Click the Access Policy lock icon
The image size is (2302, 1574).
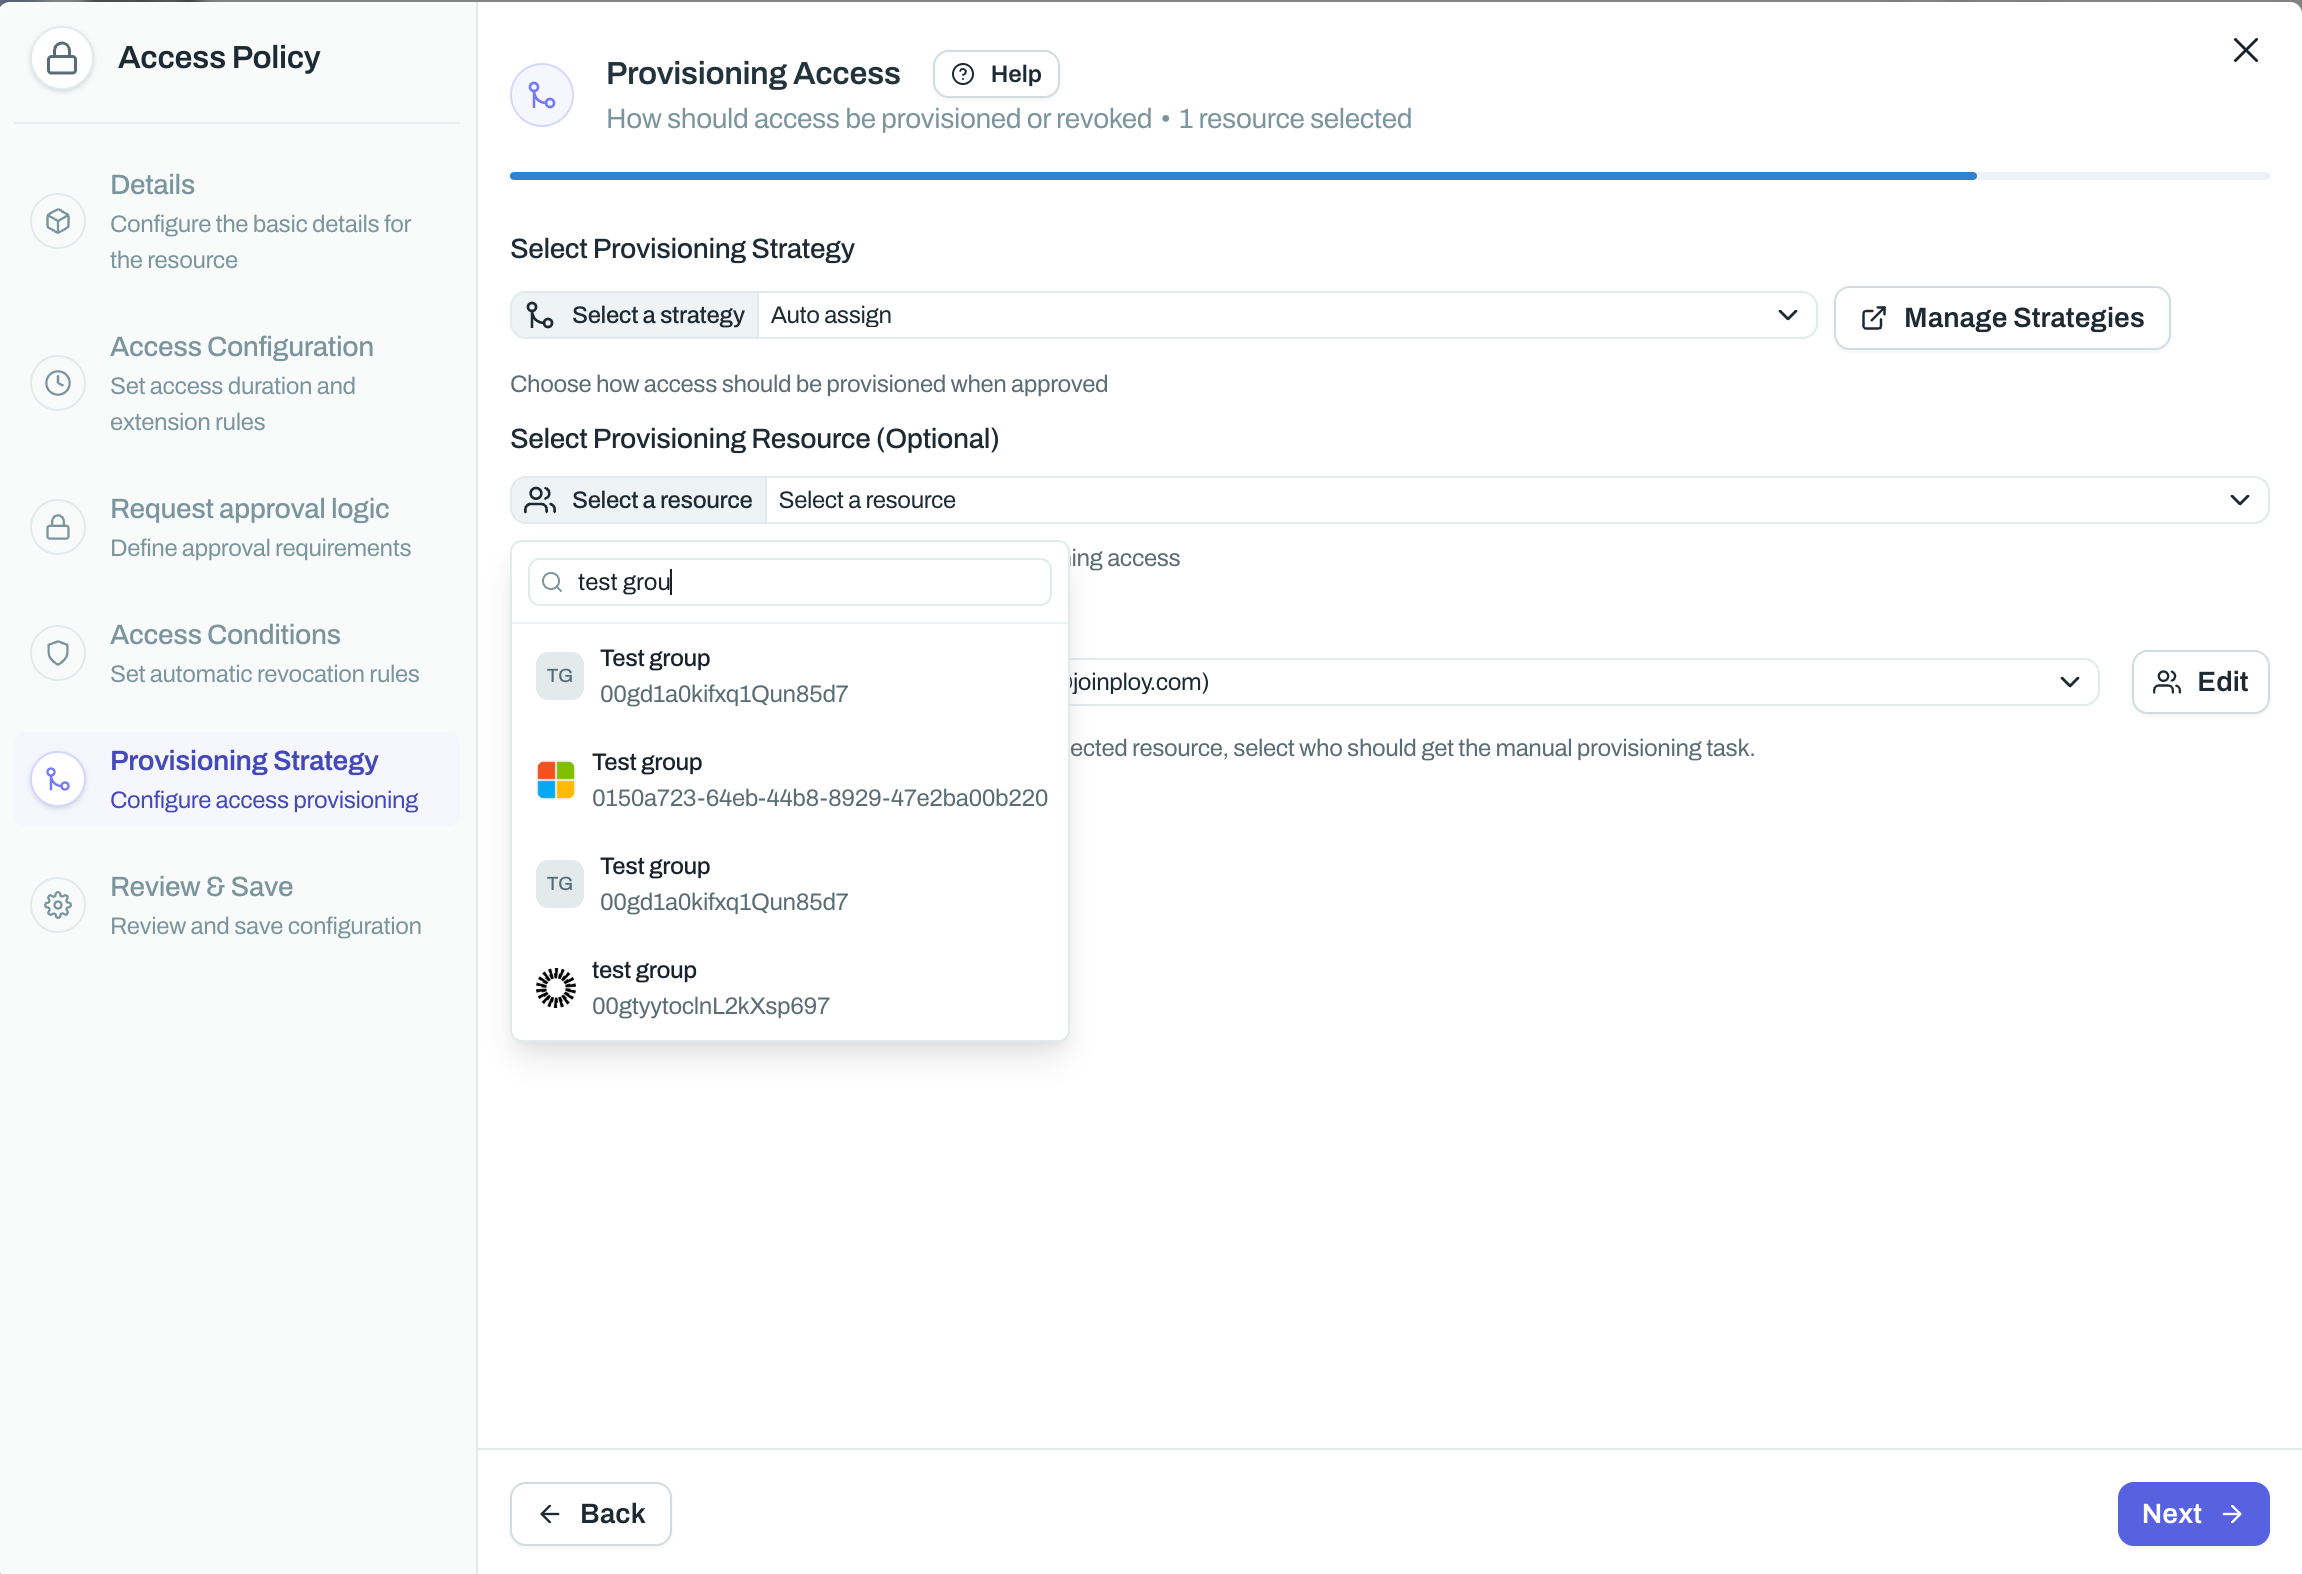pos(62,58)
